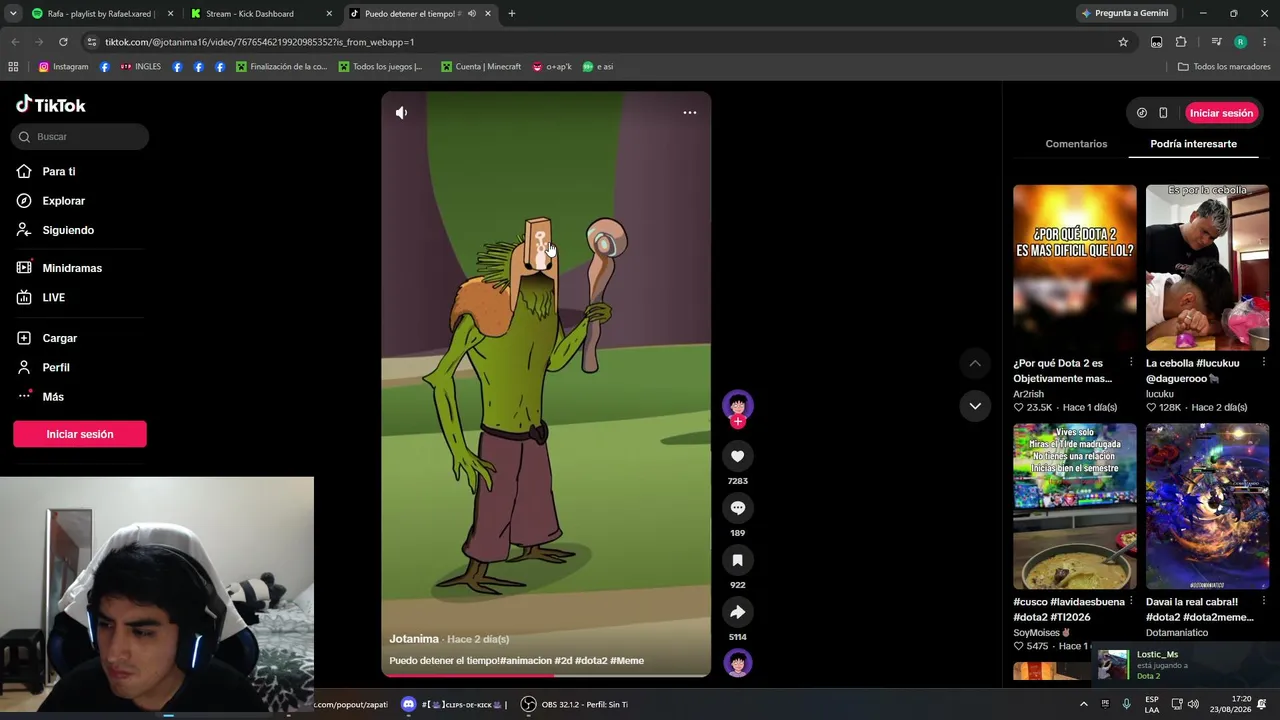Open options for '#cusco #lavidaesbuena' video

click(1131, 602)
